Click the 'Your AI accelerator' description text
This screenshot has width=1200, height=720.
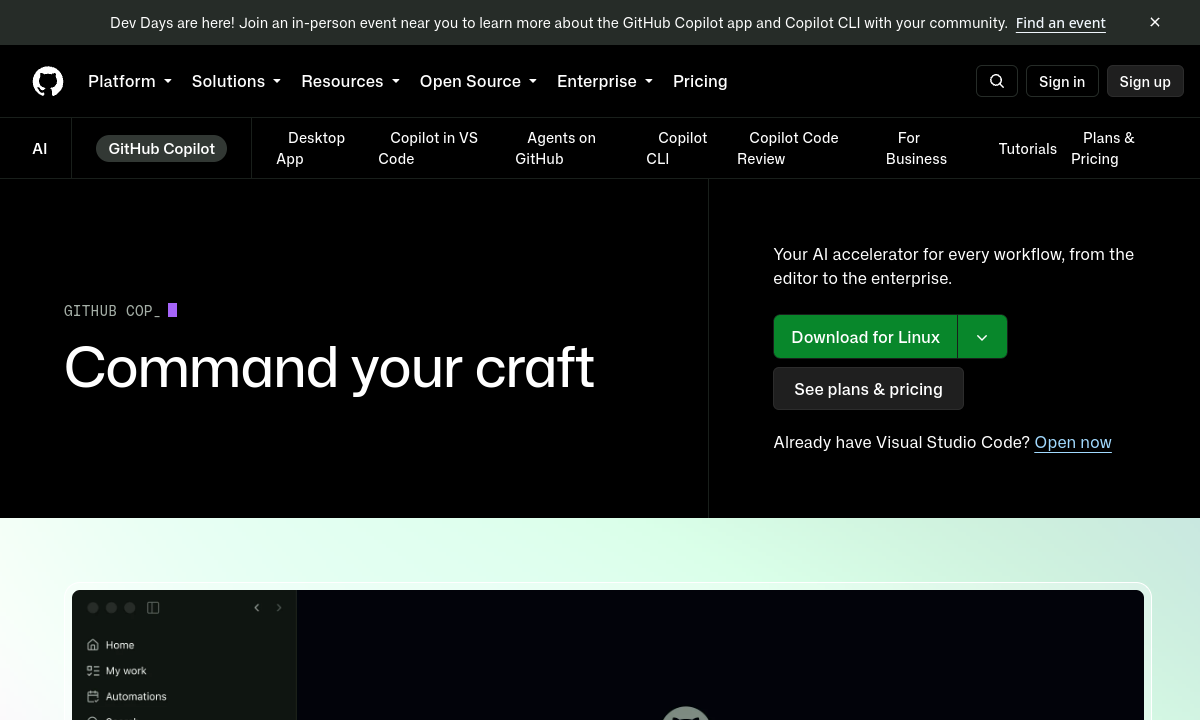point(954,266)
